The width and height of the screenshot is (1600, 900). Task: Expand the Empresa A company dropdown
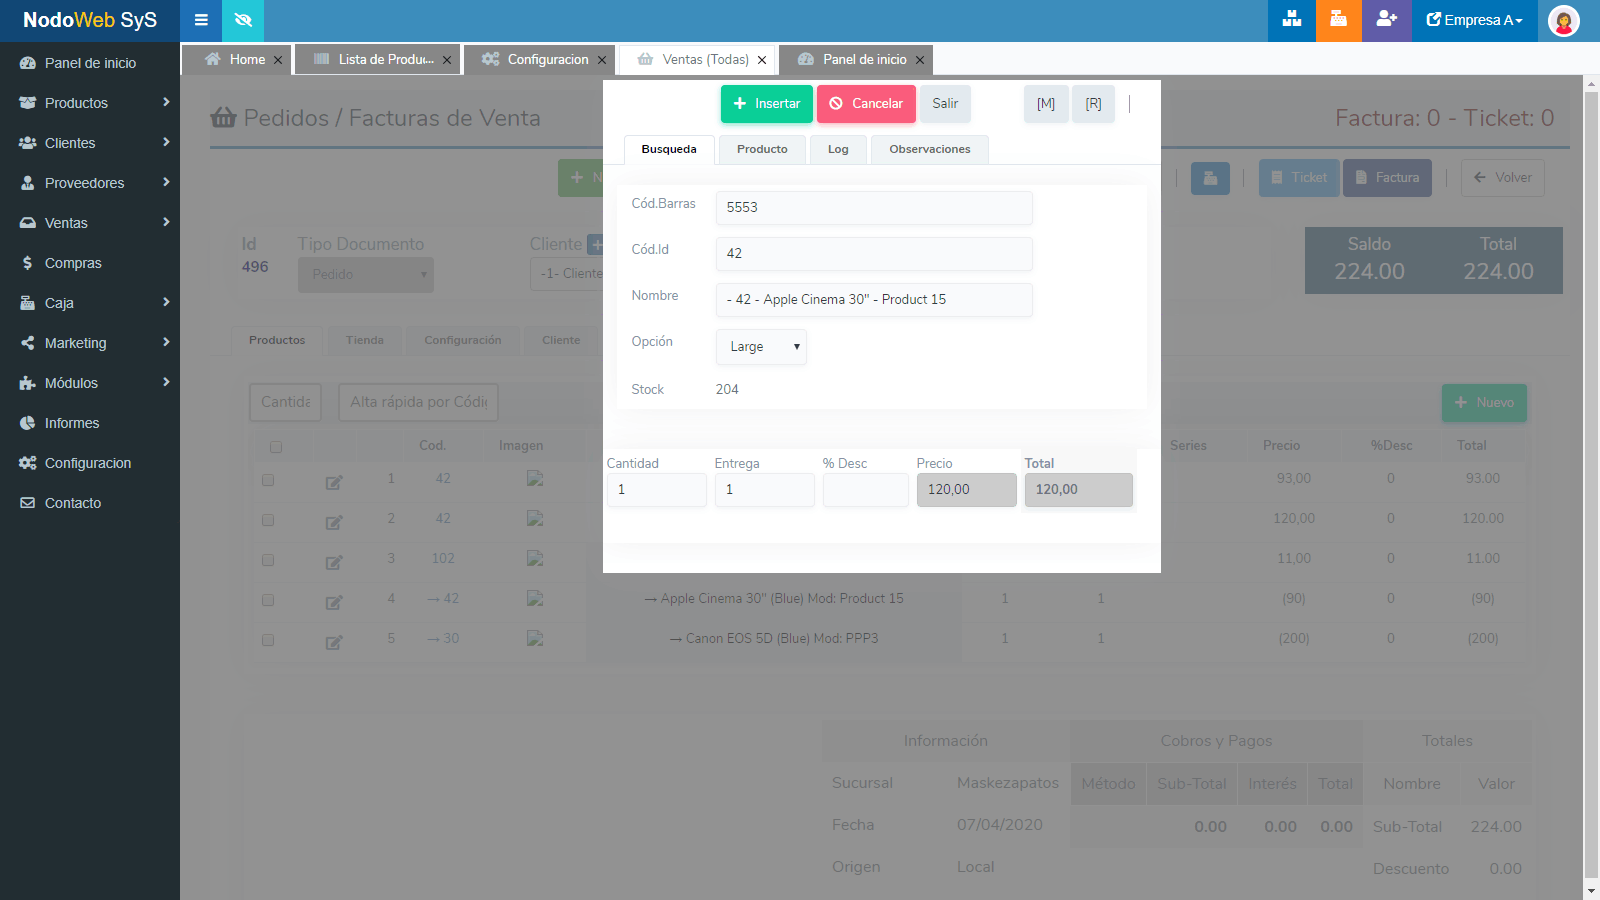click(x=1474, y=20)
